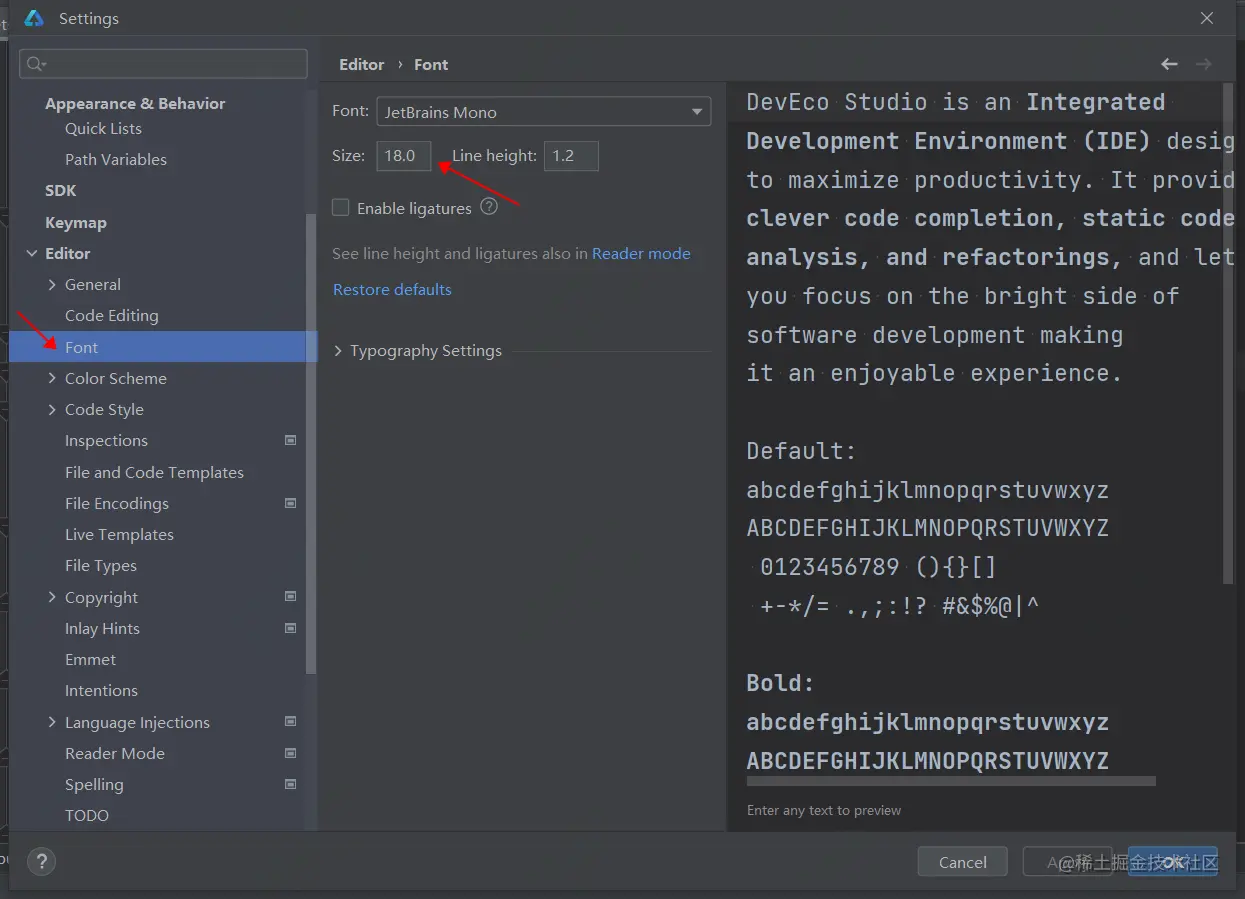Image resolution: width=1245 pixels, height=899 pixels.
Task: Open Inspections settings
Action: (106, 440)
